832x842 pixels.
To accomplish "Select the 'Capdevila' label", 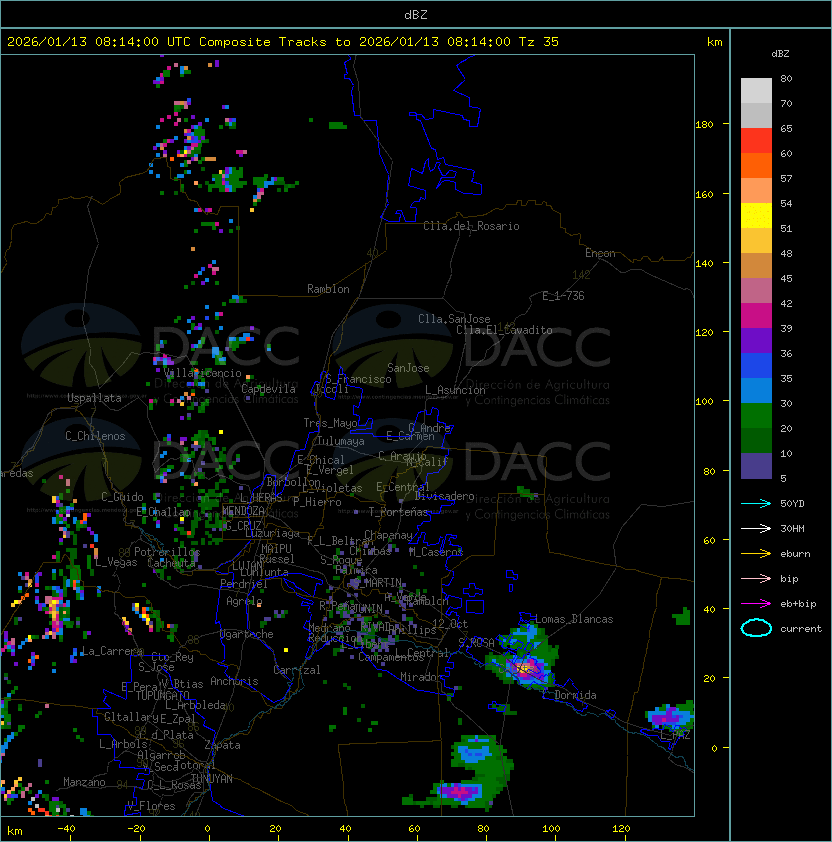I will pos(269,389).
